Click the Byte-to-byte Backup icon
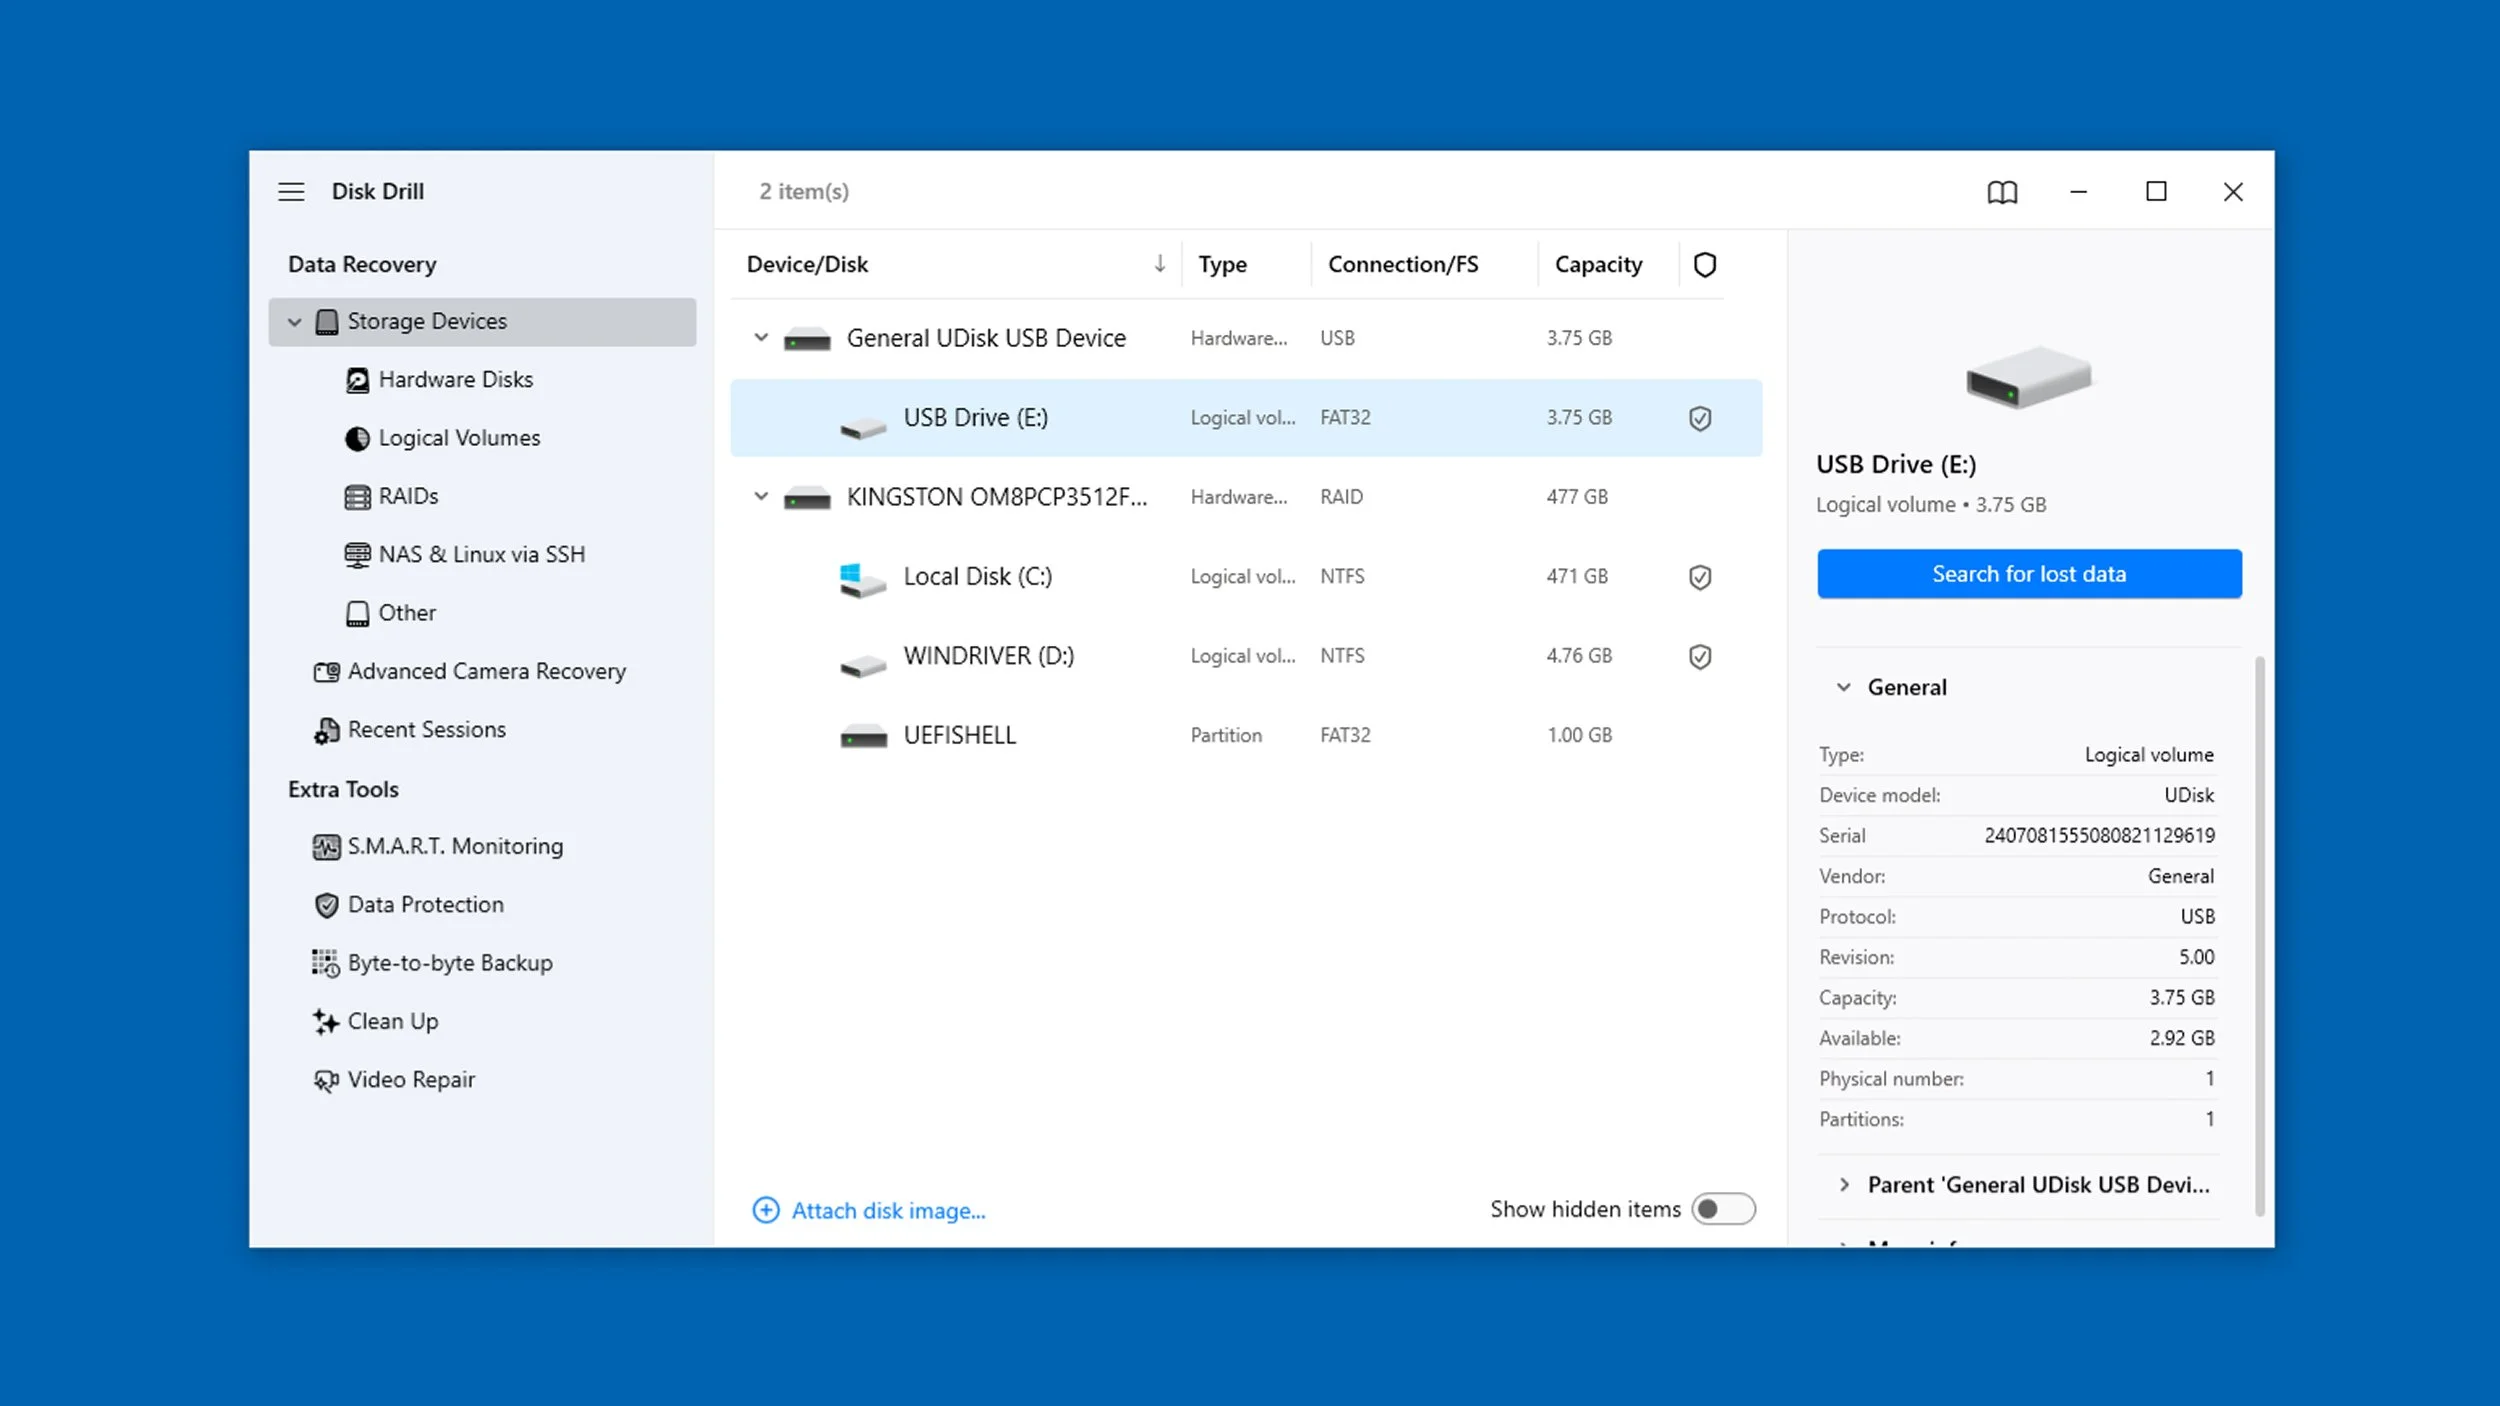 pos(326,963)
